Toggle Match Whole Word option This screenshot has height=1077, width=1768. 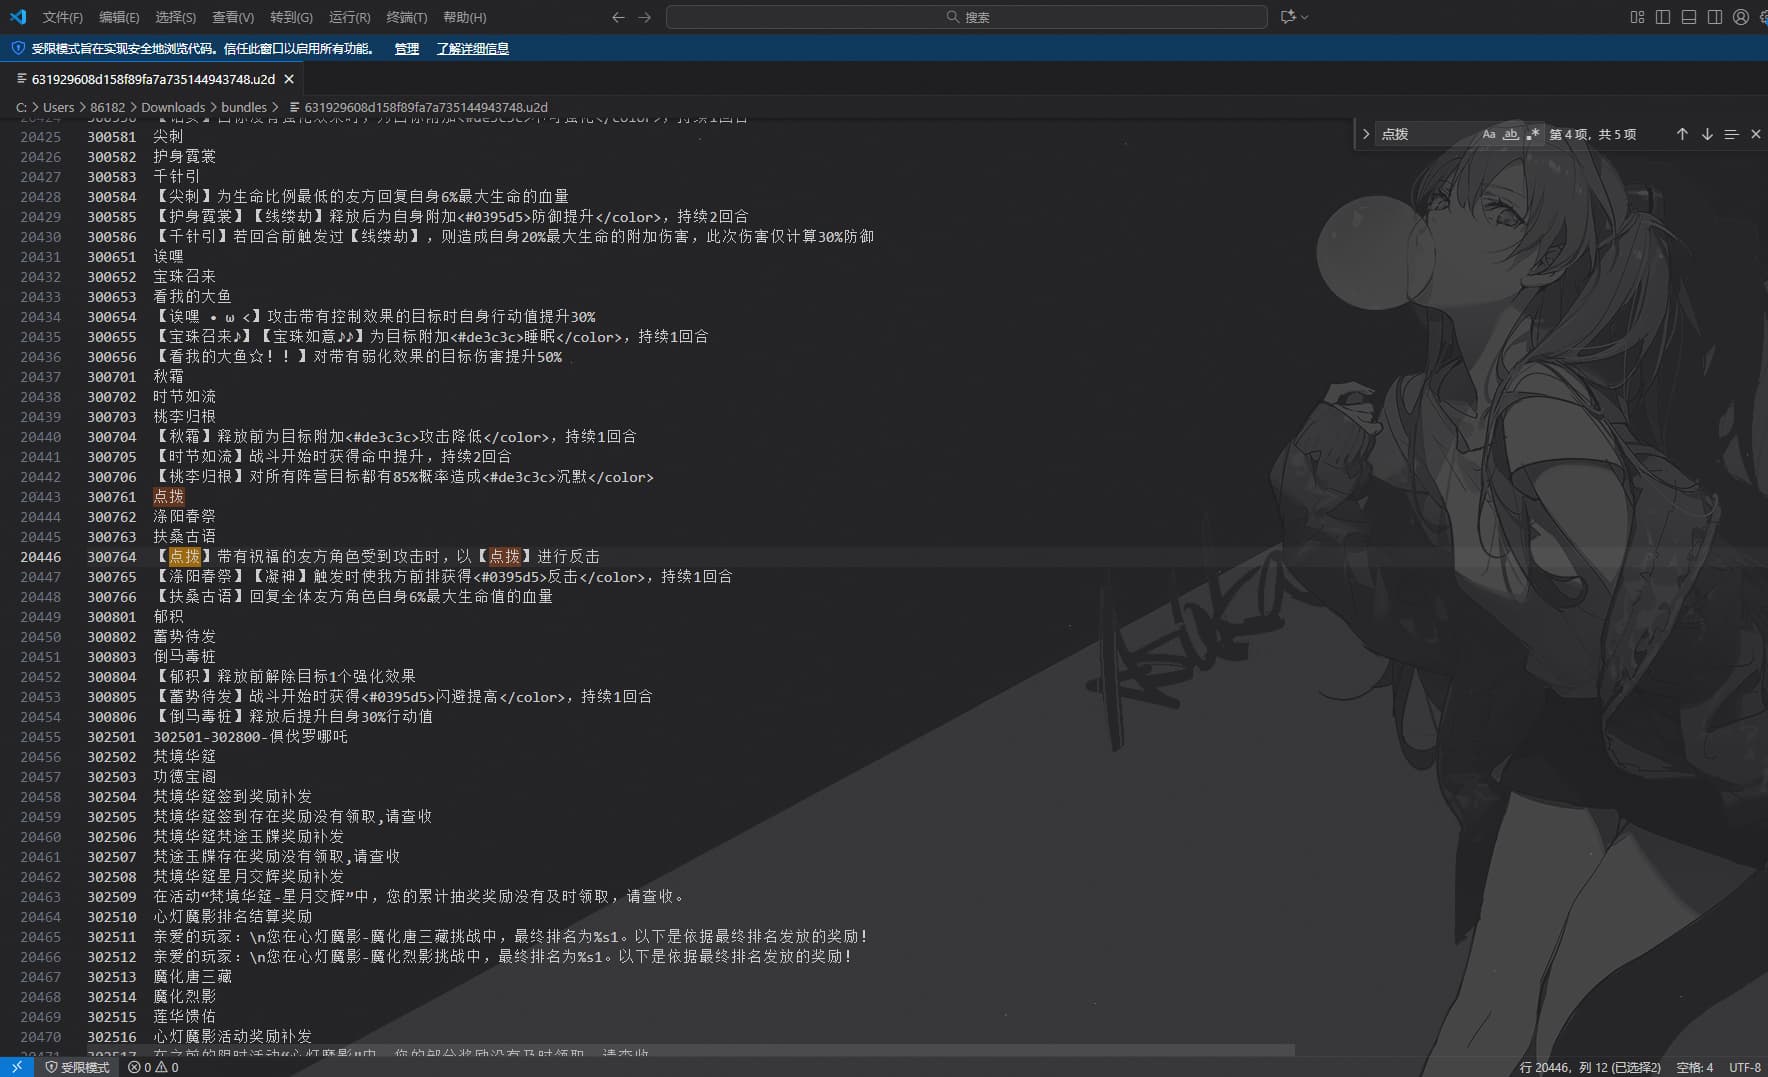coord(1511,134)
